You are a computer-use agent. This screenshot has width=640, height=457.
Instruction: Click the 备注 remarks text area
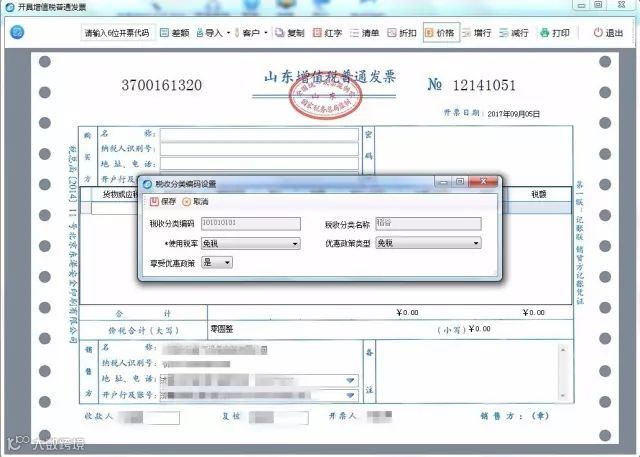[x=467, y=372]
